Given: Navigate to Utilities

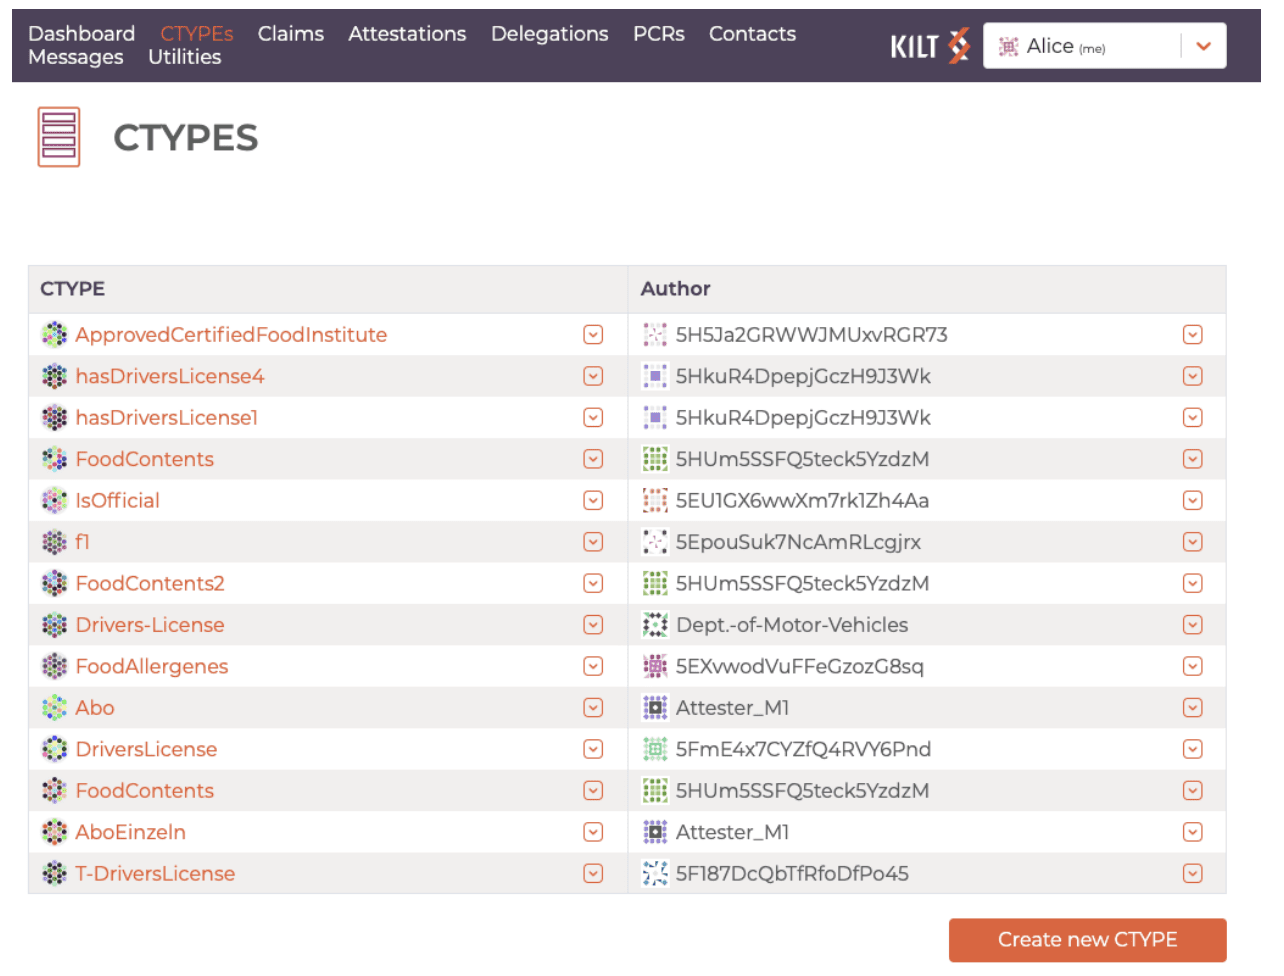Looking at the screenshot, I should pos(184,57).
